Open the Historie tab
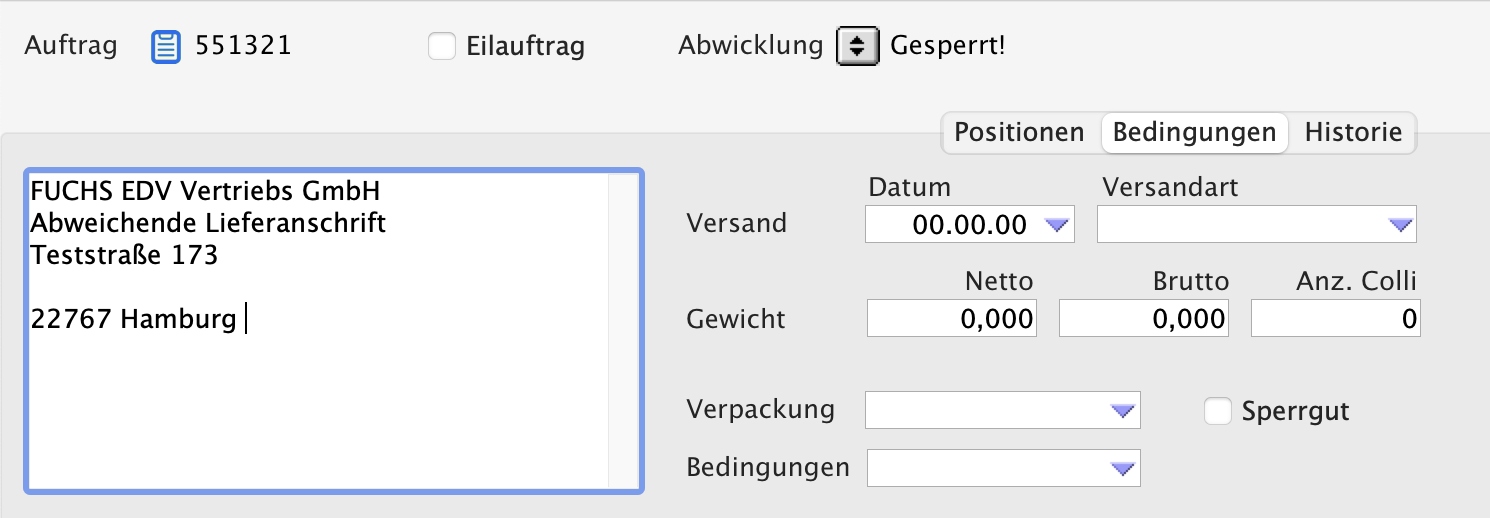The height and width of the screenshot is (518, 1490). point(1353,132)
